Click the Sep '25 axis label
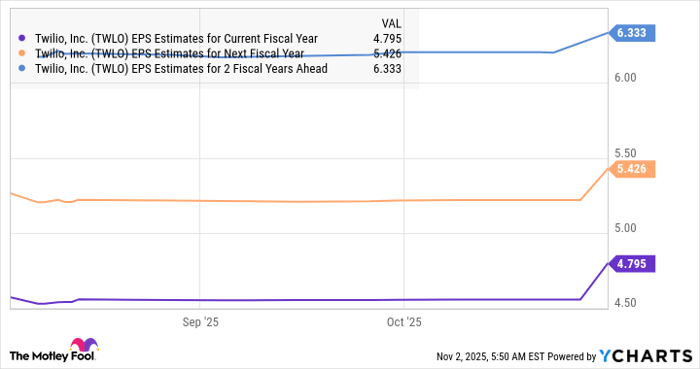700x369 pixels. click(x=200, y=322)
